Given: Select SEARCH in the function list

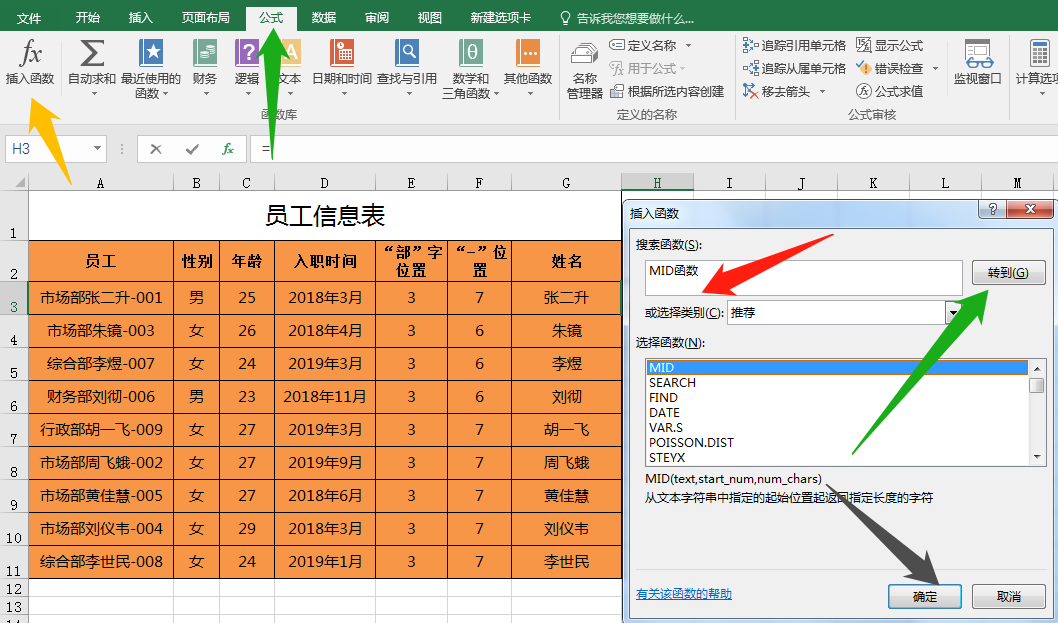Looking at the screenshot, I should [x=837, y=383].
